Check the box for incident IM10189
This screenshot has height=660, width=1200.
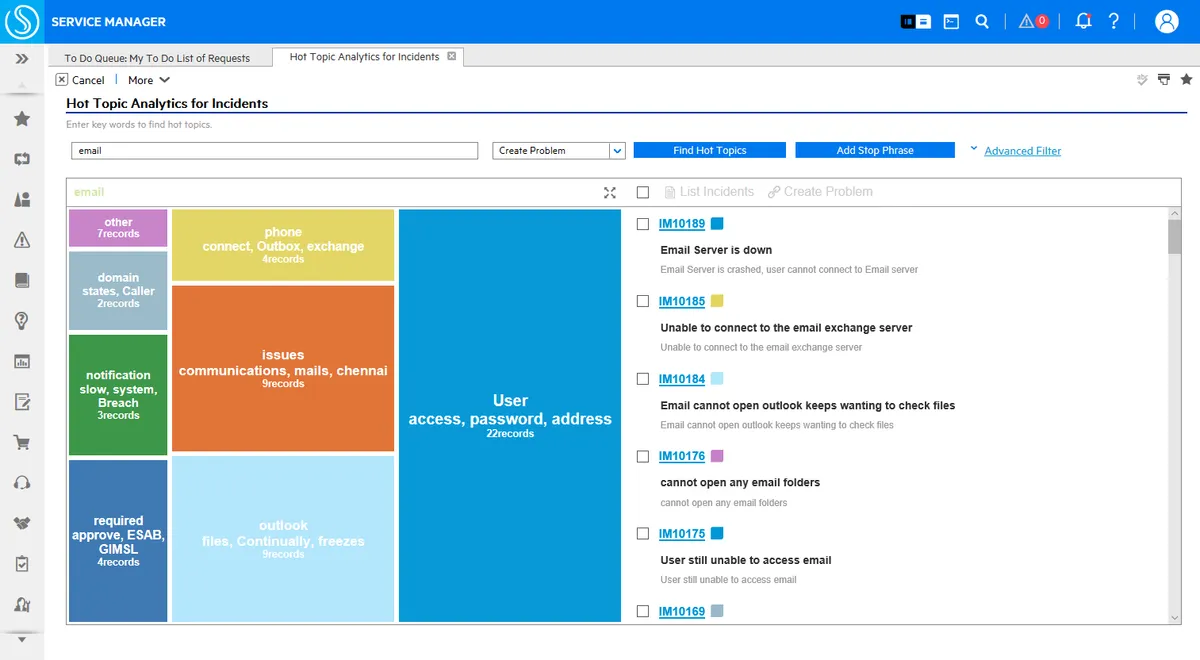pos(643,224)
